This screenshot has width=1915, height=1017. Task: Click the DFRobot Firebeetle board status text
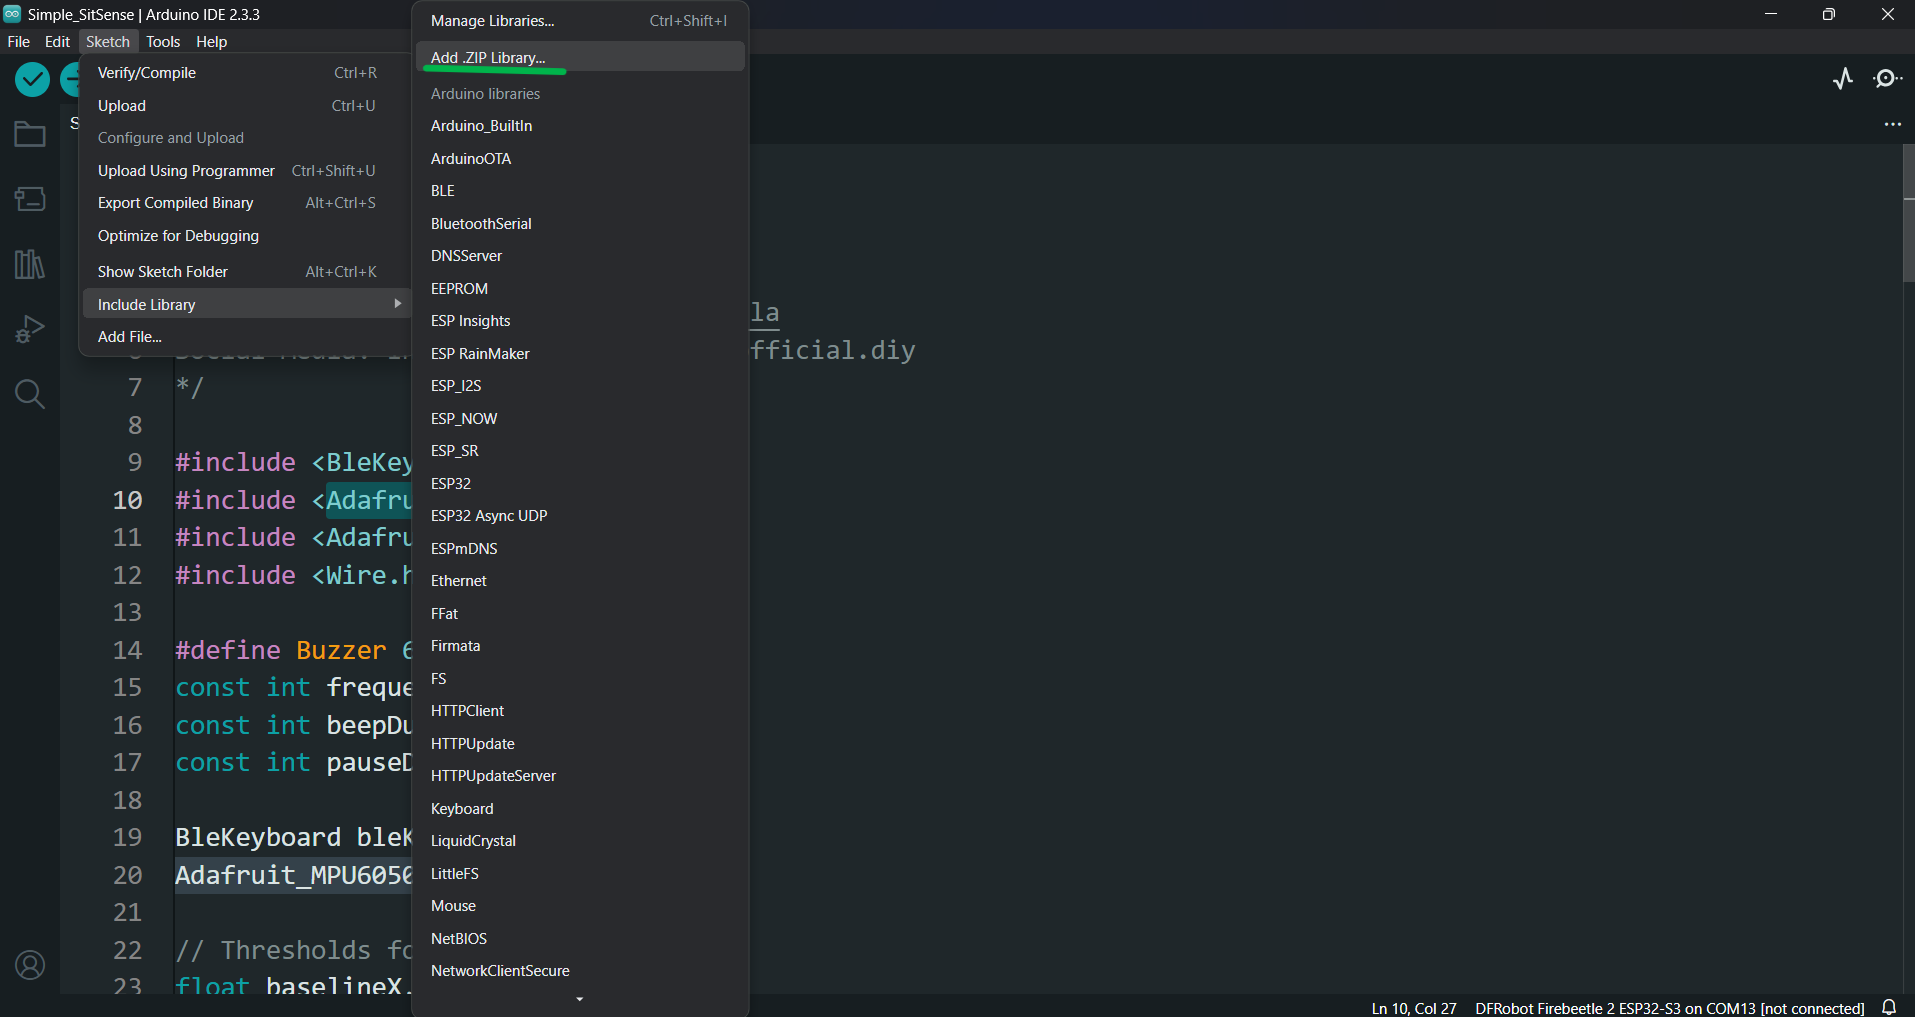click(1669, 1008)
